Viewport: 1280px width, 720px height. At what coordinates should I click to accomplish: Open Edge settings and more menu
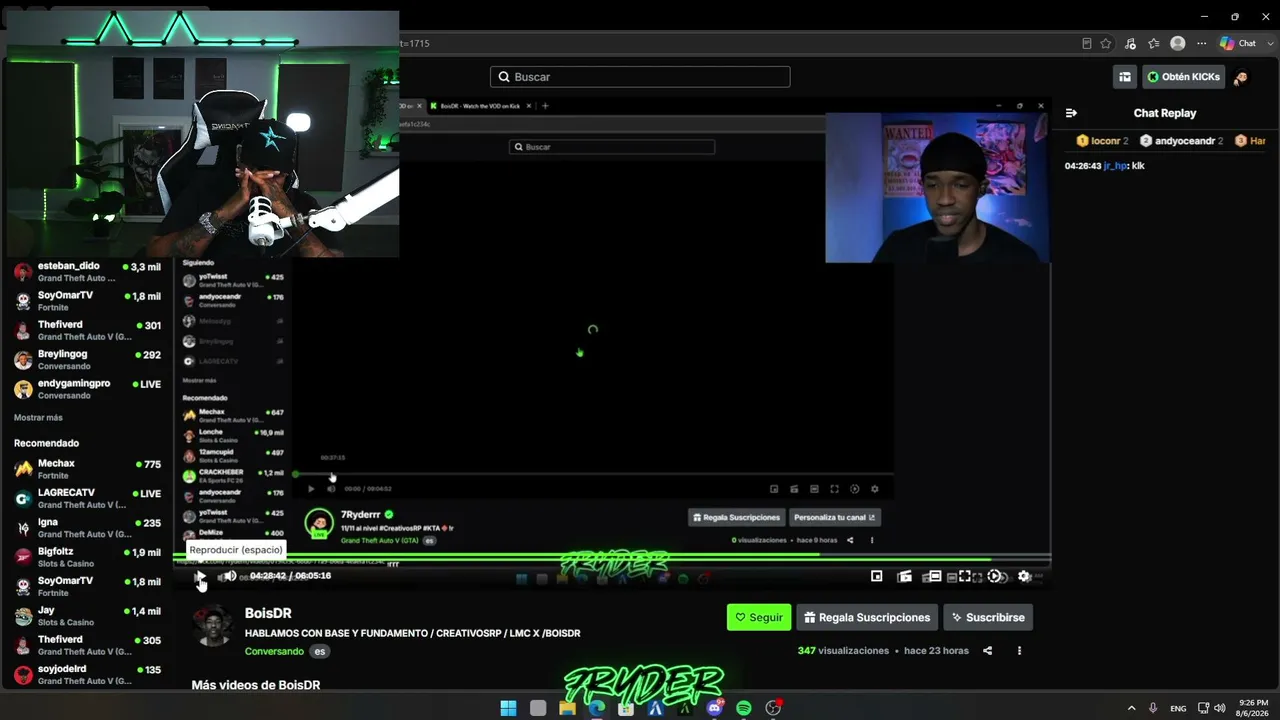(1200, 43)
